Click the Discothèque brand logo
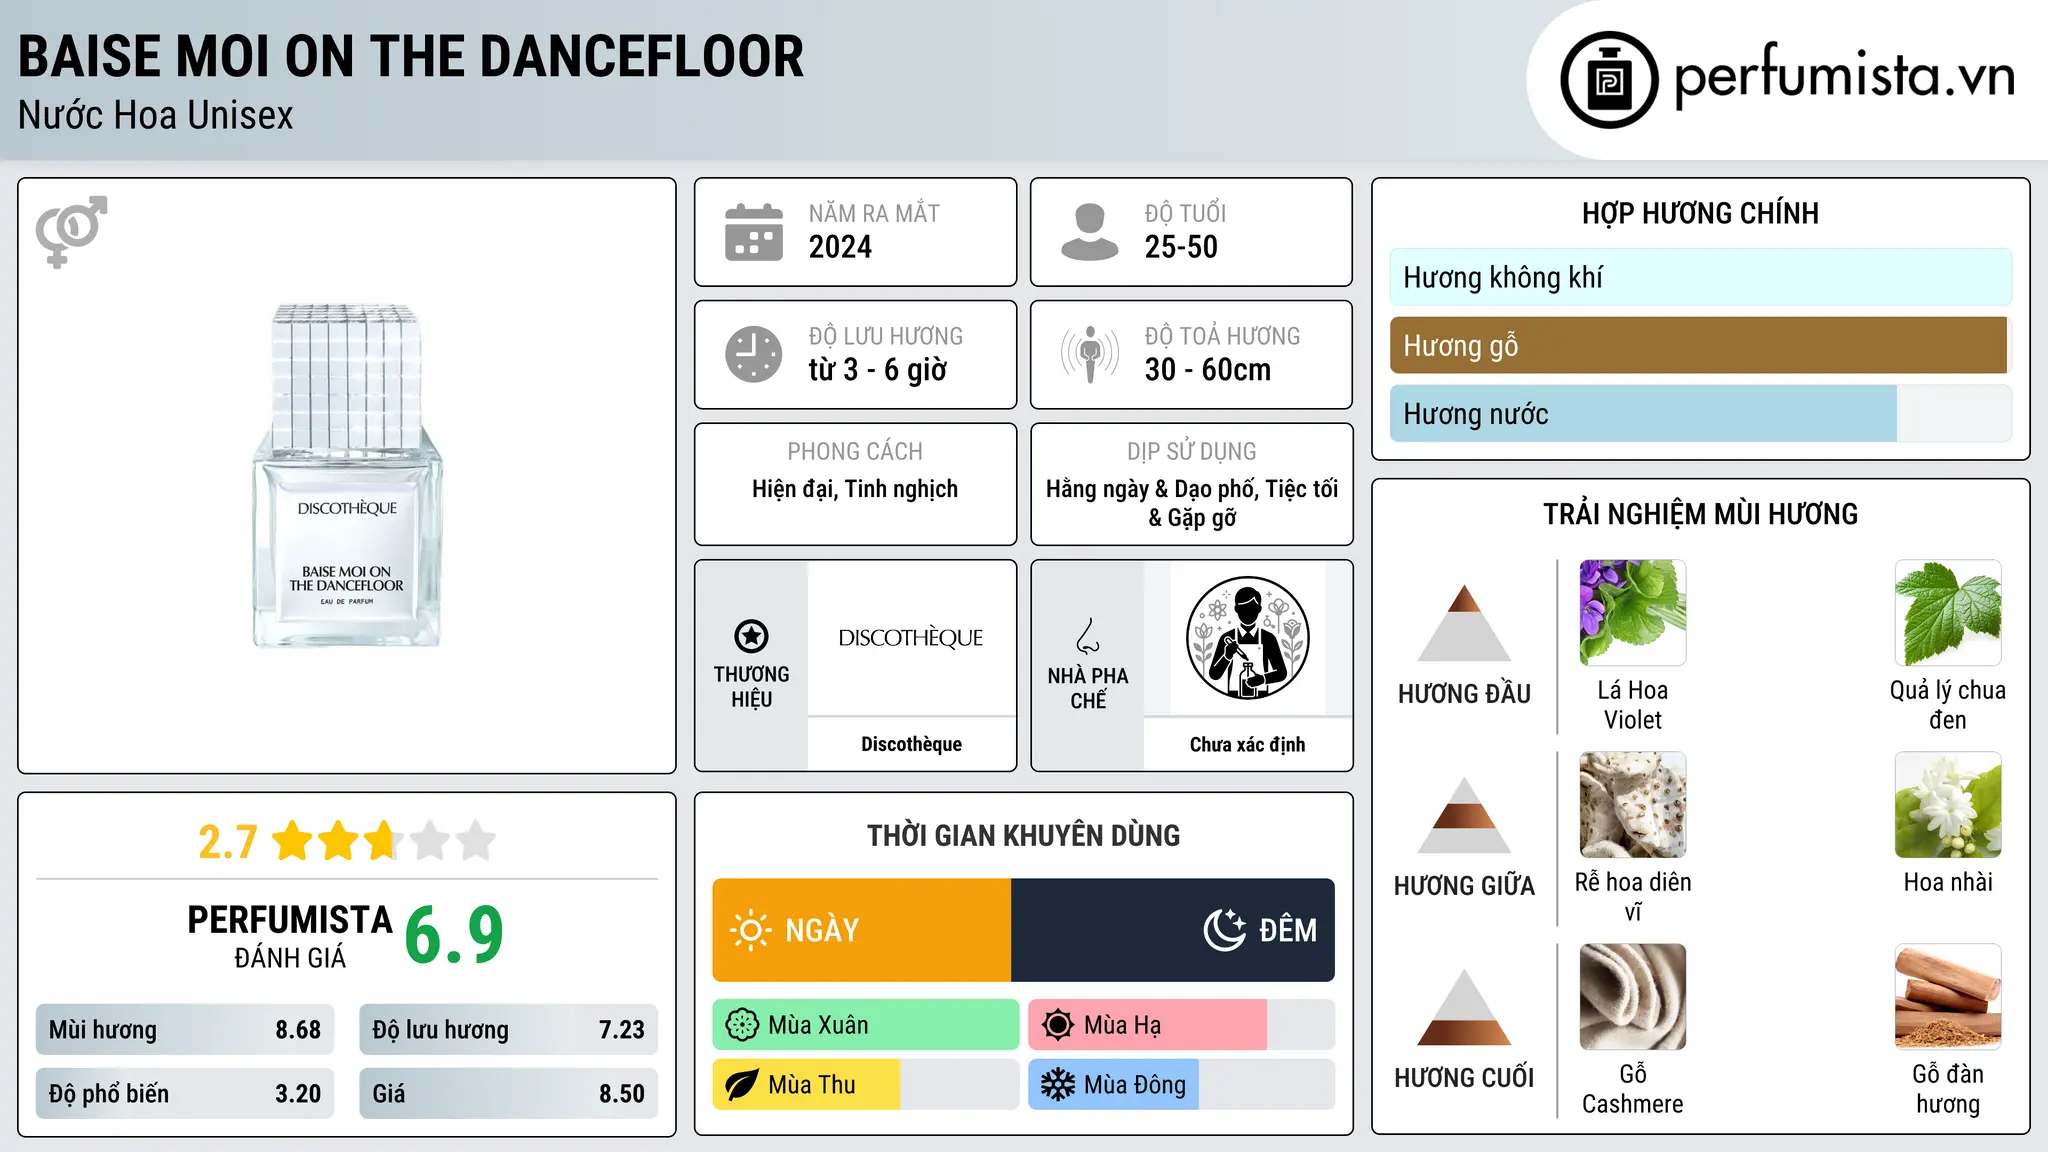The height and width of the screenshot is (1152, 2048). (x=911, y=638)
